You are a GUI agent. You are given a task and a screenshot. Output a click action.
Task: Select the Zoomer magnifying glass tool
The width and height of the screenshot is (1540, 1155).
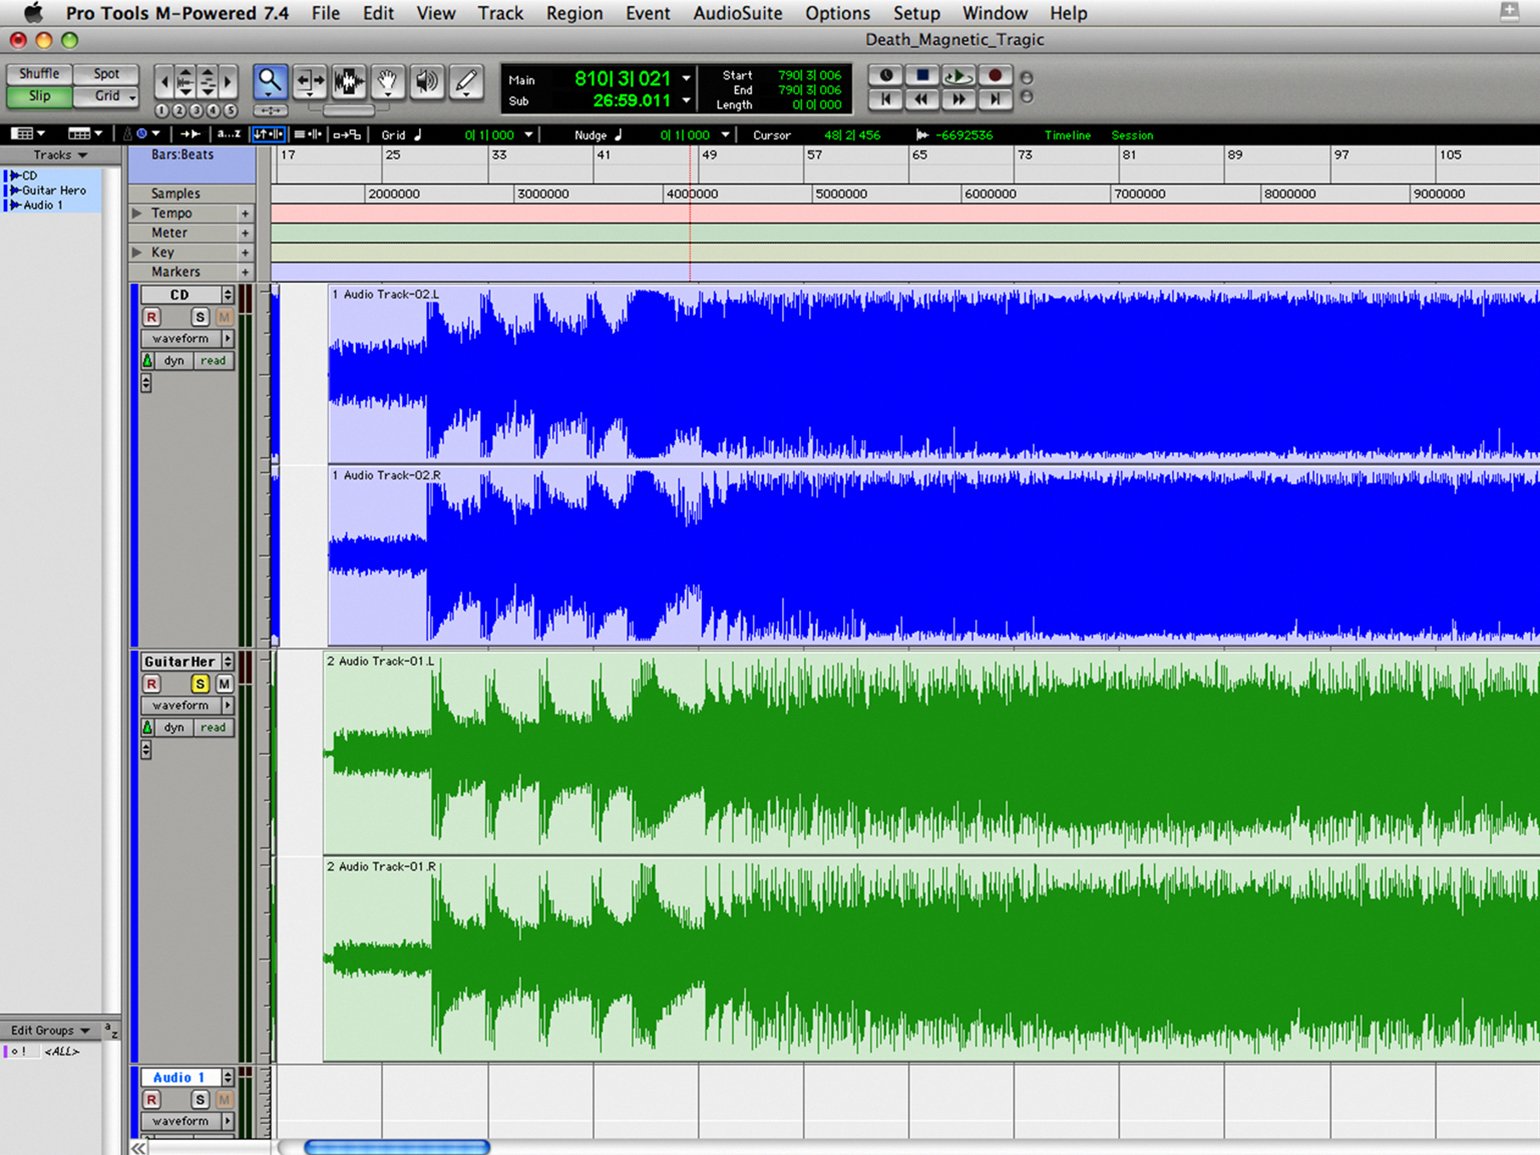point(270,81)
